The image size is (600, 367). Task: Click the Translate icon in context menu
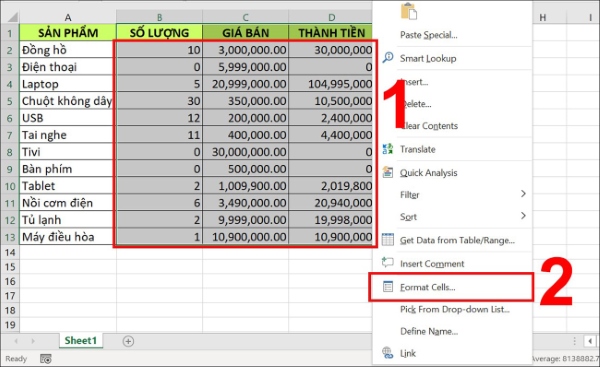coord(388,149)
